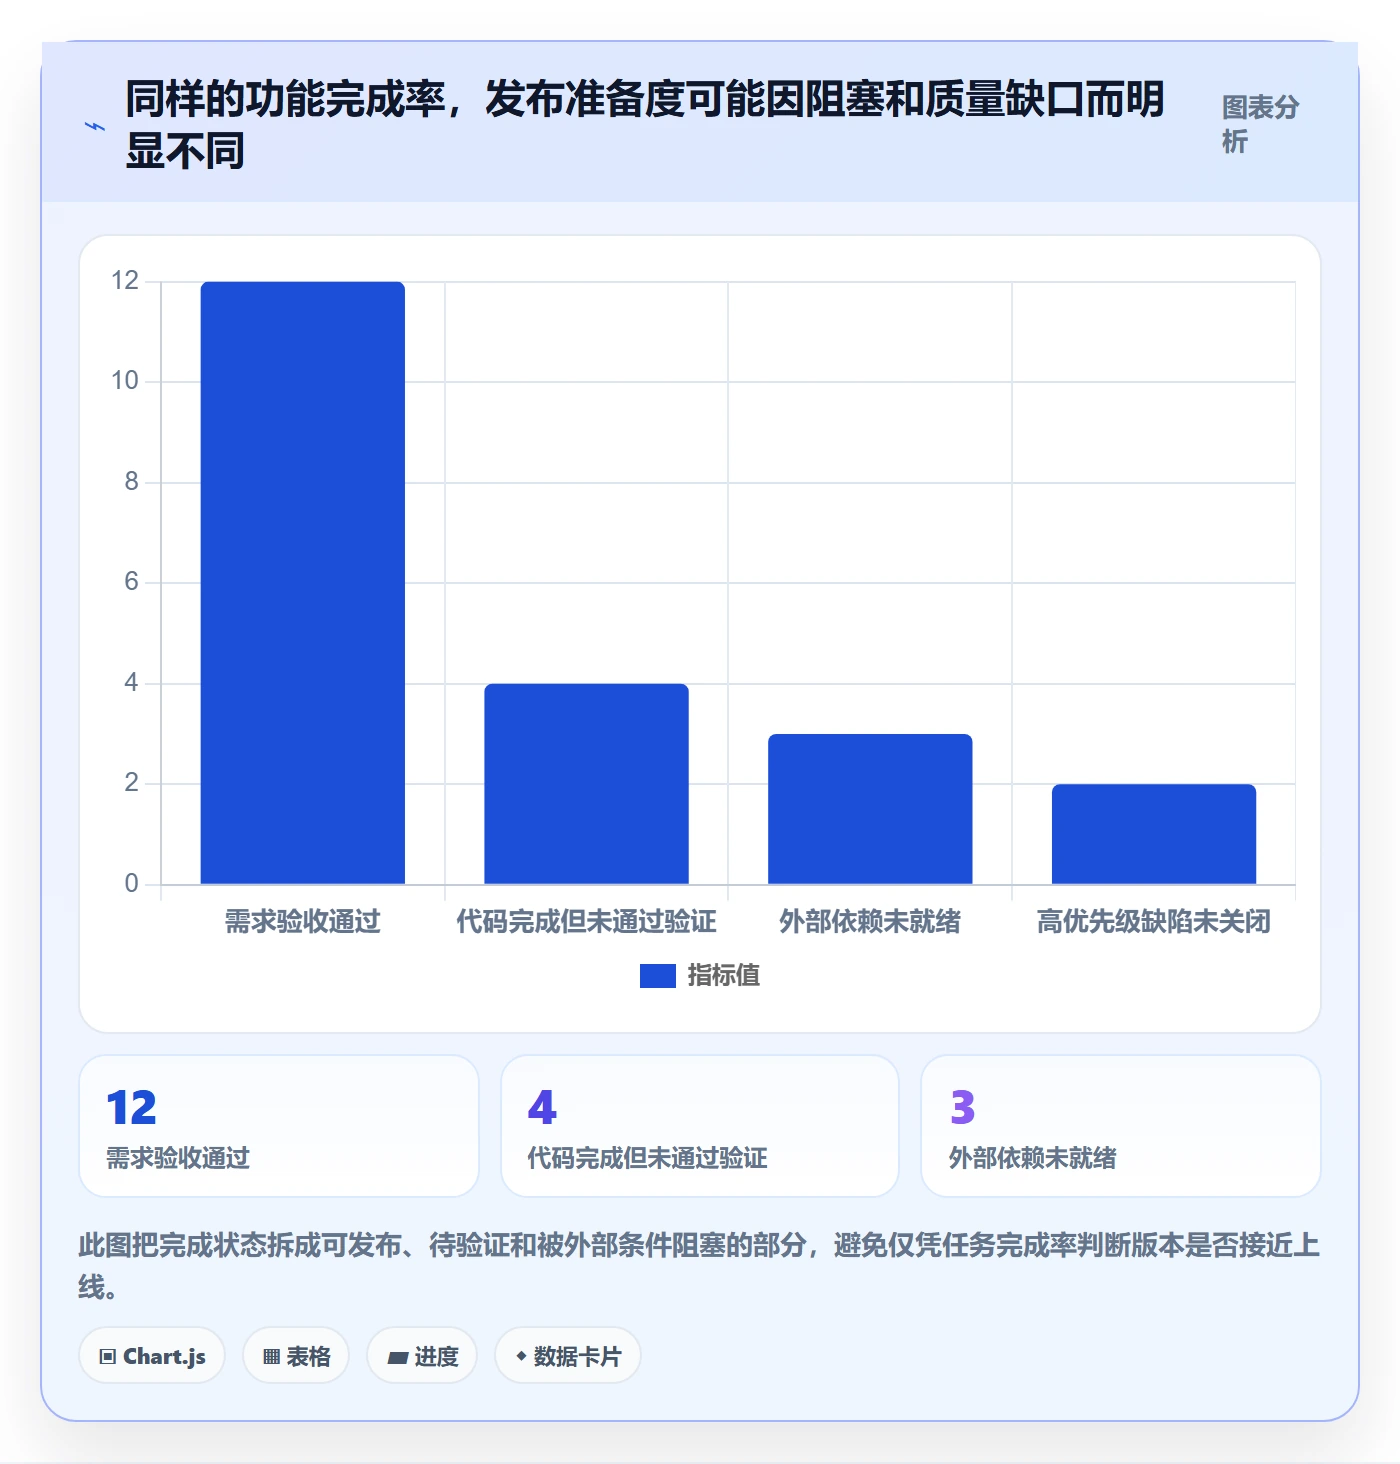1400x1464 pixels.
Task: Select the 代码完成但未通过验证 bar
Action: tap(587, 784)
